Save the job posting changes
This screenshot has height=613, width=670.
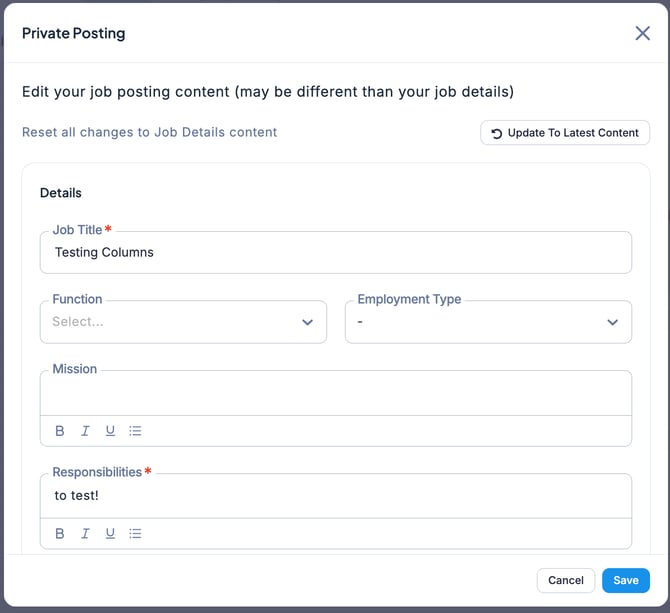[626, 580]
